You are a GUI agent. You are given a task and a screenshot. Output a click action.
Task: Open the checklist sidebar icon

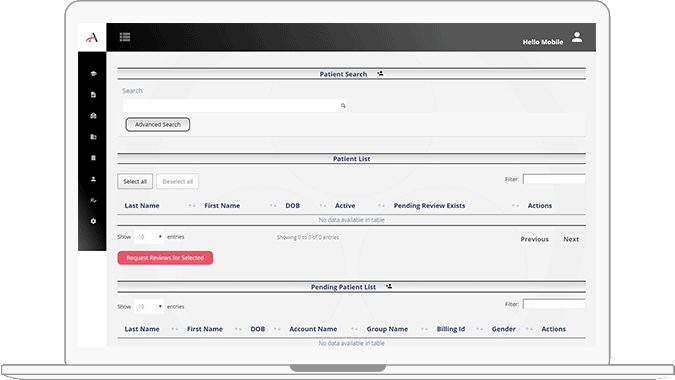(x=93, y=200)
